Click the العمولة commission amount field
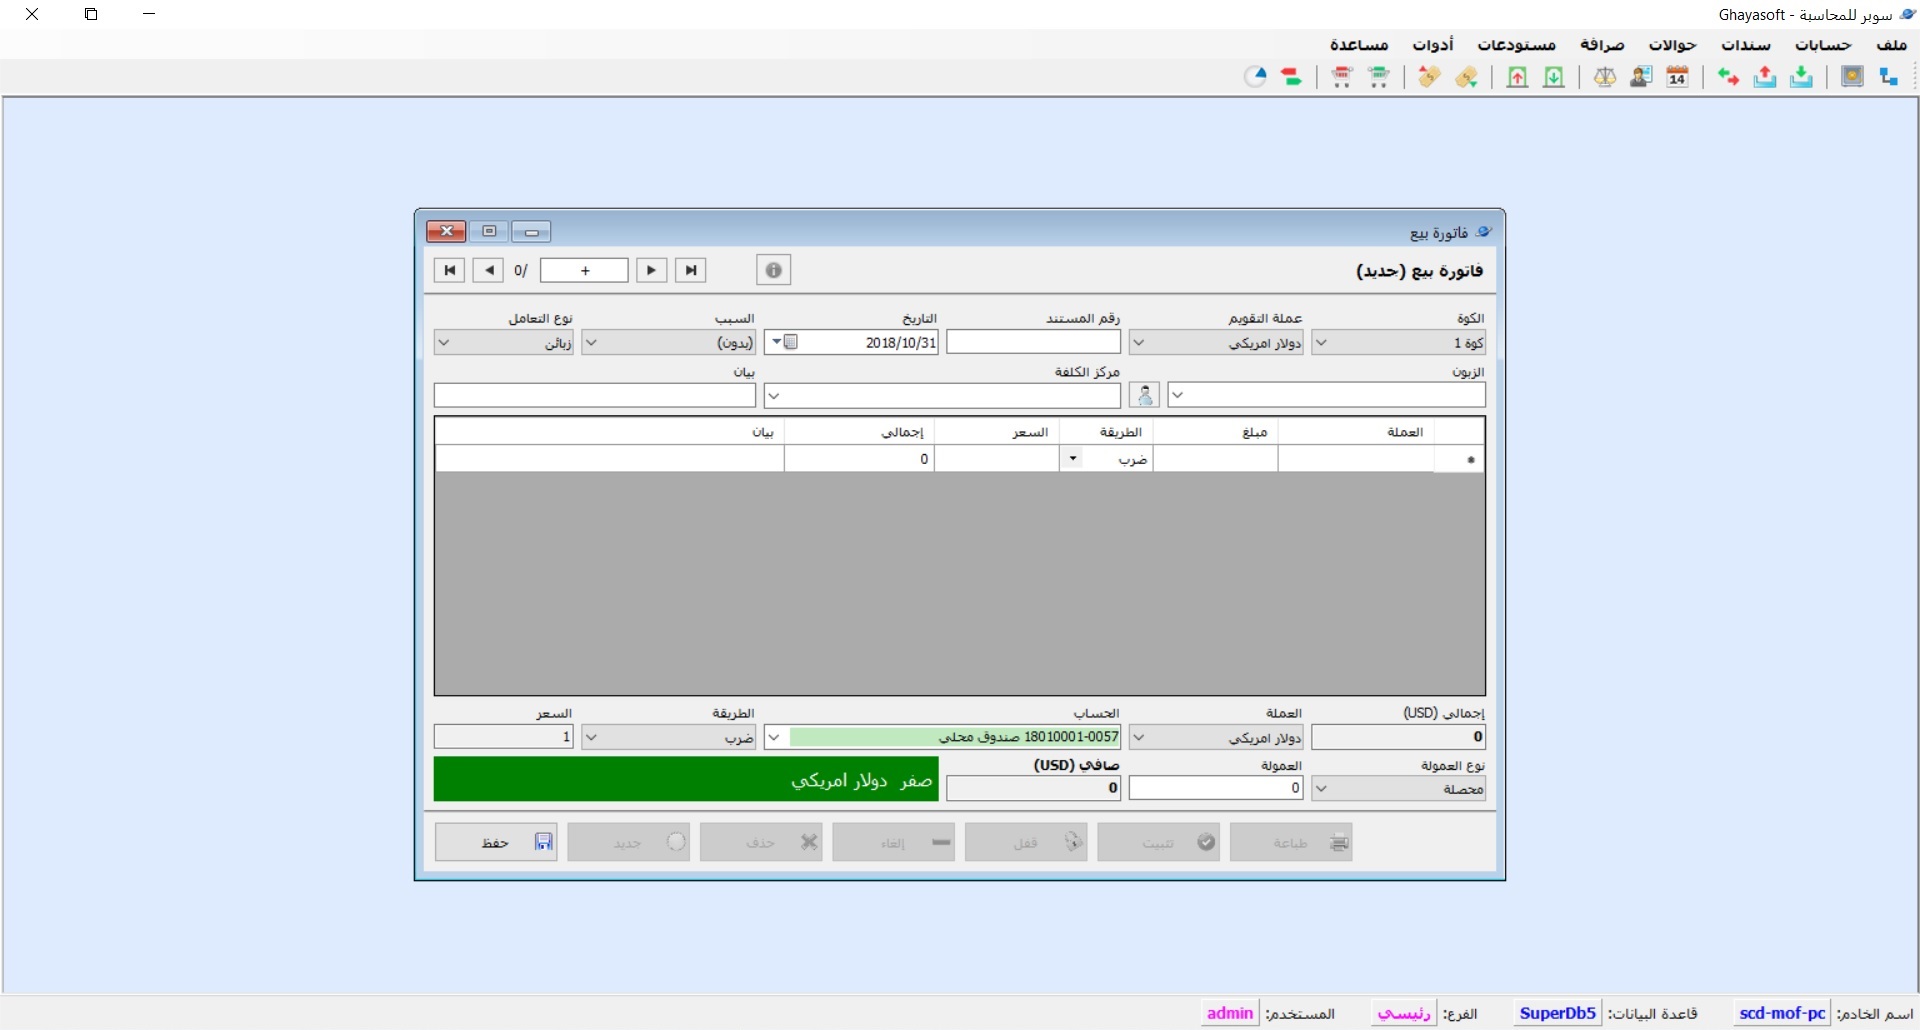This screenshot has width=1920, height=1030. (x=1216, y=789)
